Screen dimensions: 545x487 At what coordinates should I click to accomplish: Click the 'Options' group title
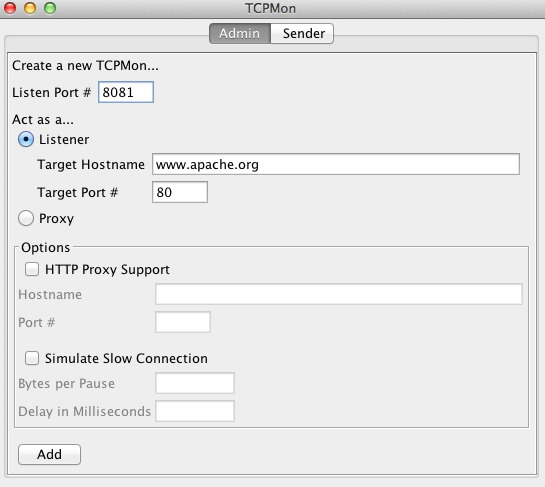(46, 247)
